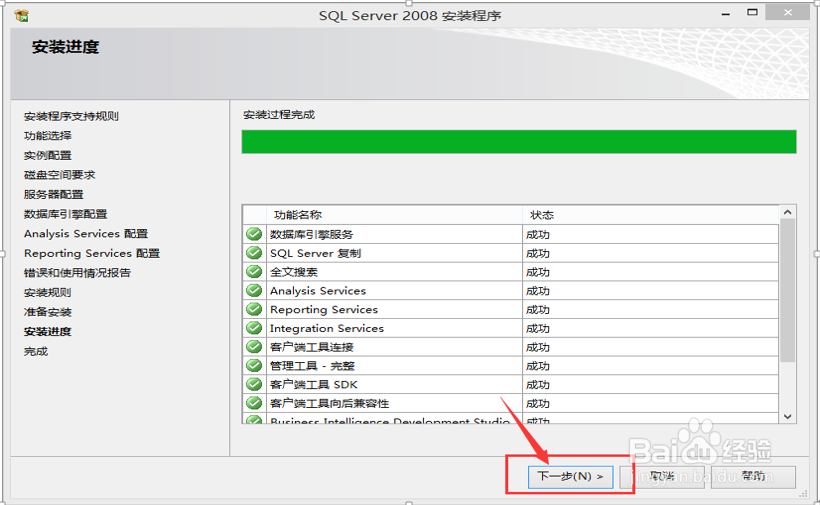This screenshot has width=820, height=505.
Task: Click the 全文搜索 feature name
Action: coord(294,272)
